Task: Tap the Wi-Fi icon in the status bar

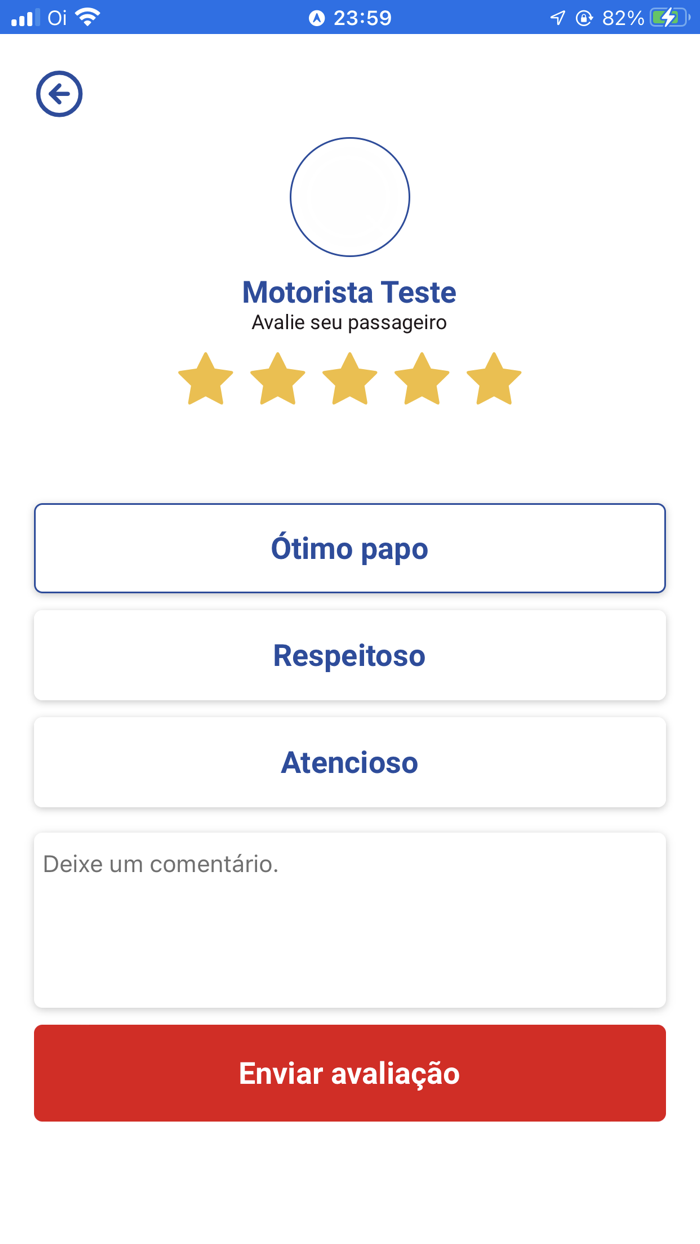Action: click(x=87, y=16)
